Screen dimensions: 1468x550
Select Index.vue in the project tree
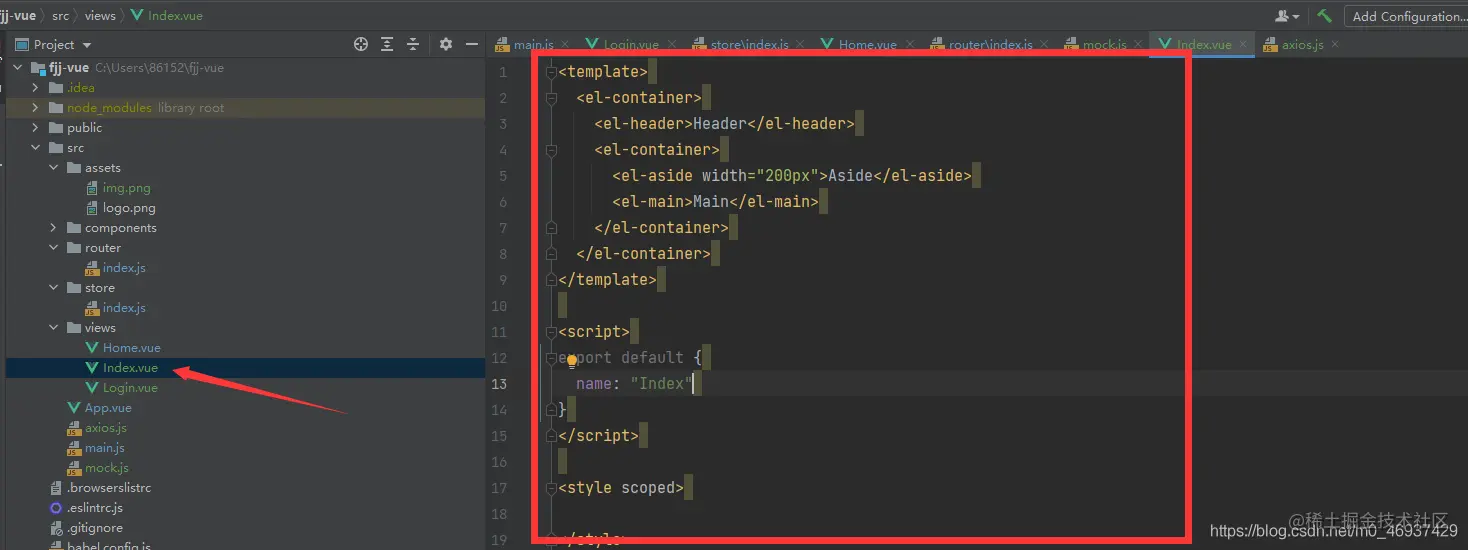pyautogui.click(x=130, y=368)
